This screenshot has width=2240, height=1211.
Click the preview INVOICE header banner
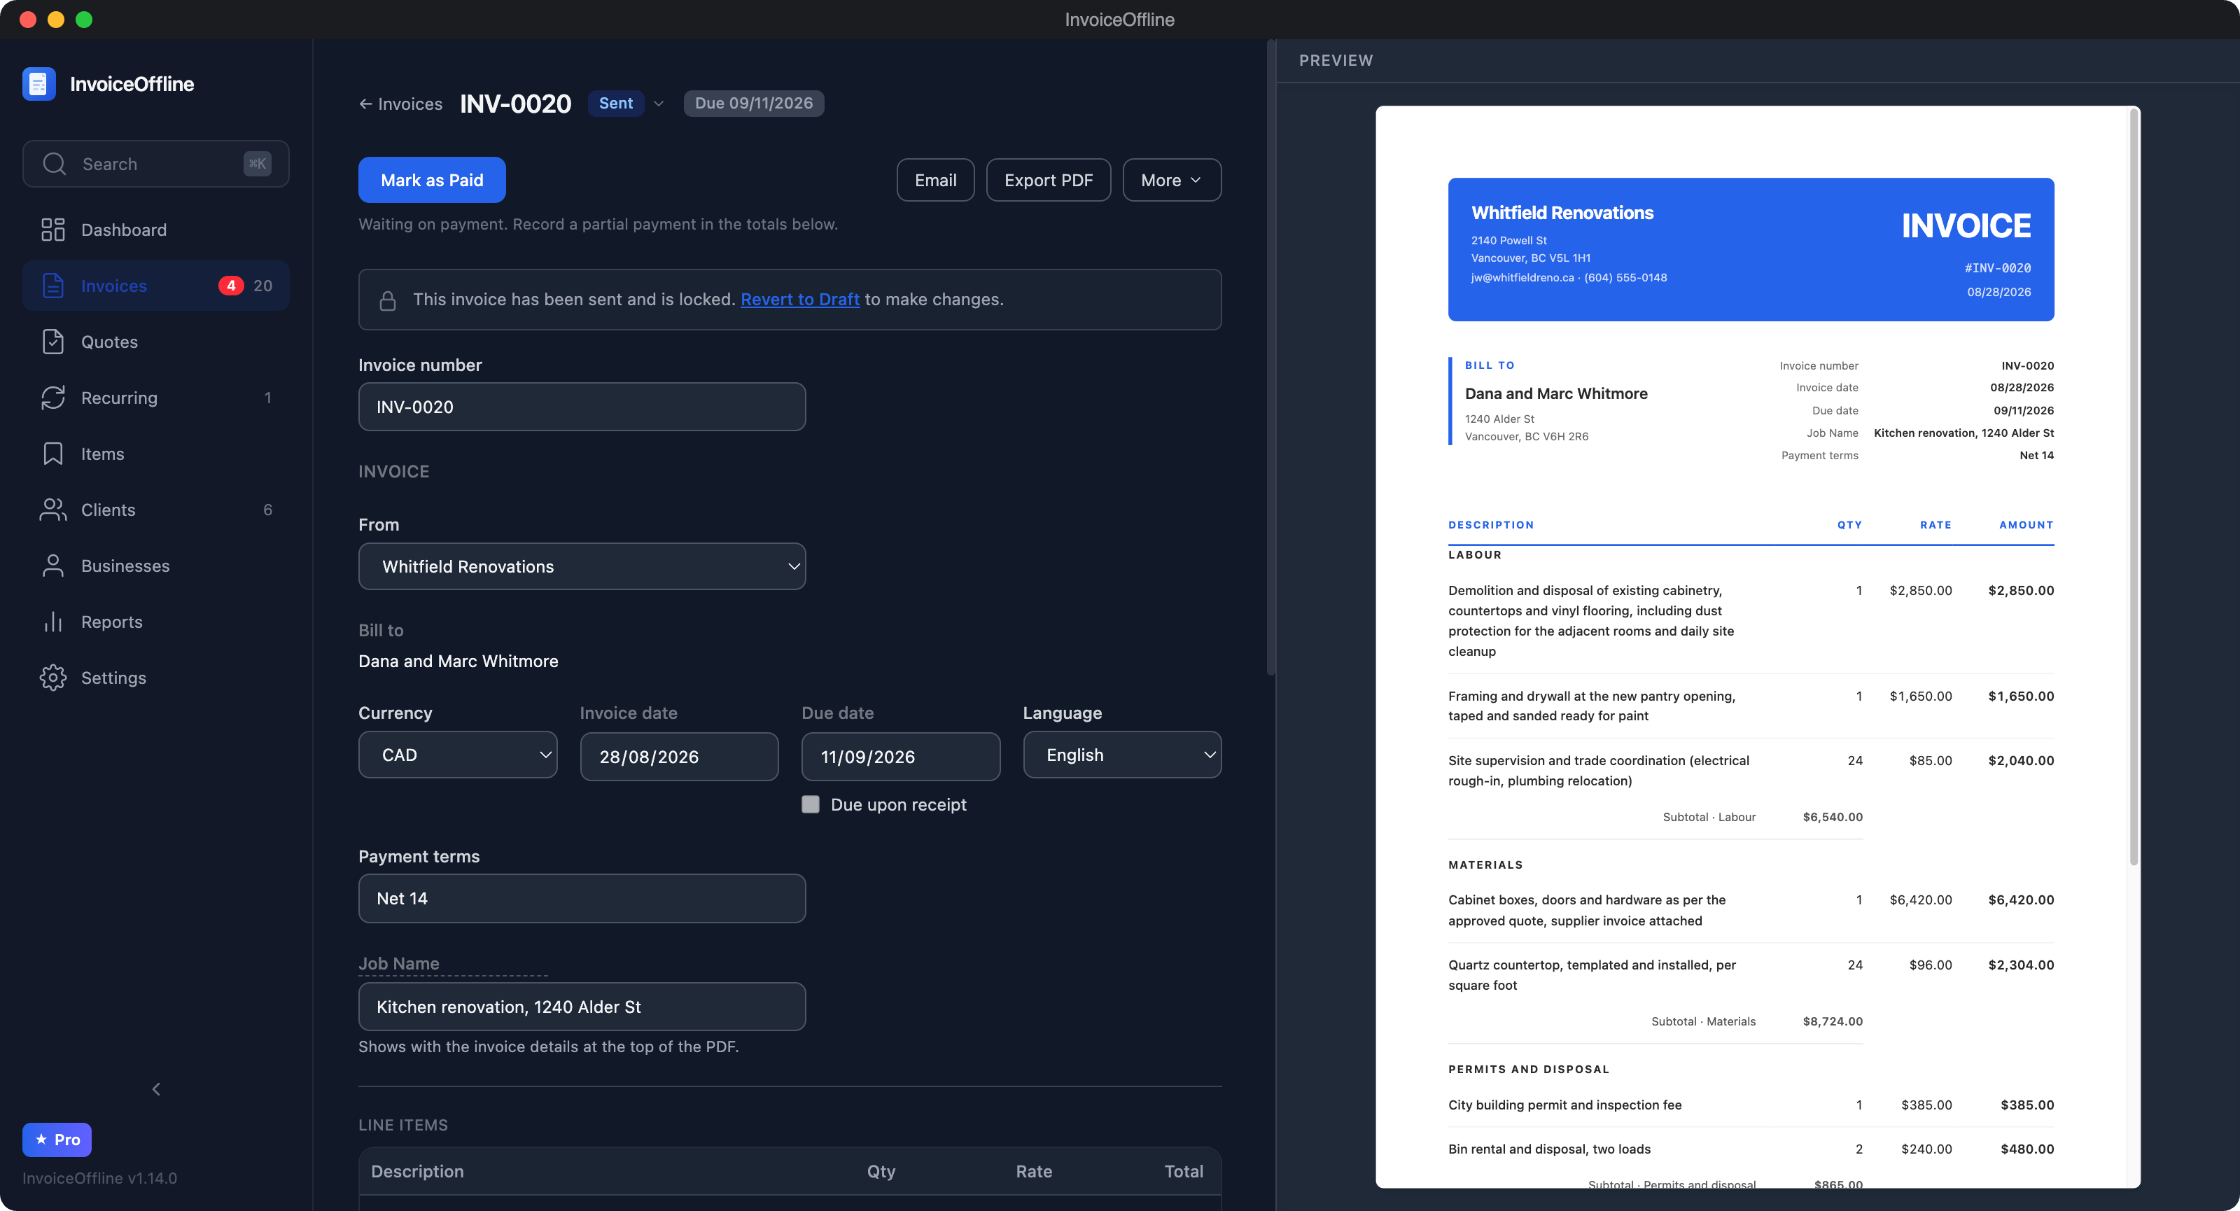[x=1751, y=250]
